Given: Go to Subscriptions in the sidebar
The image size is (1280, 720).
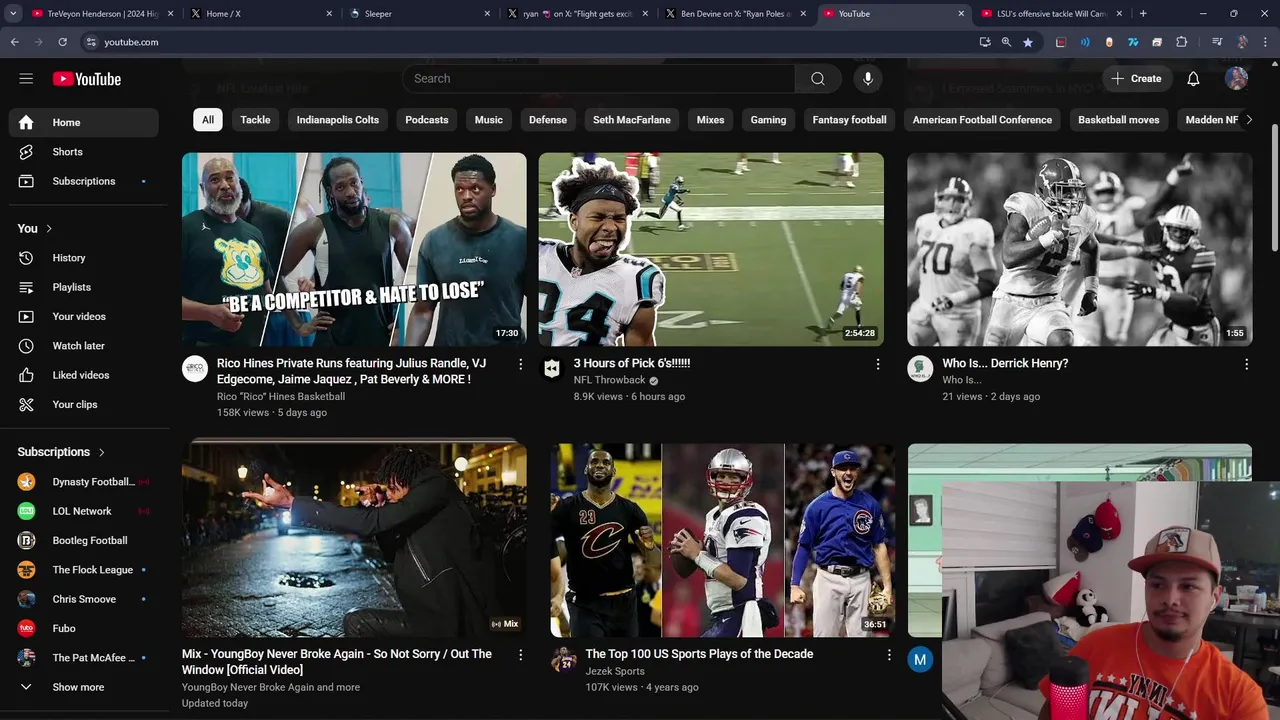Looking at the screenshot, I should (x=84, y=181).
